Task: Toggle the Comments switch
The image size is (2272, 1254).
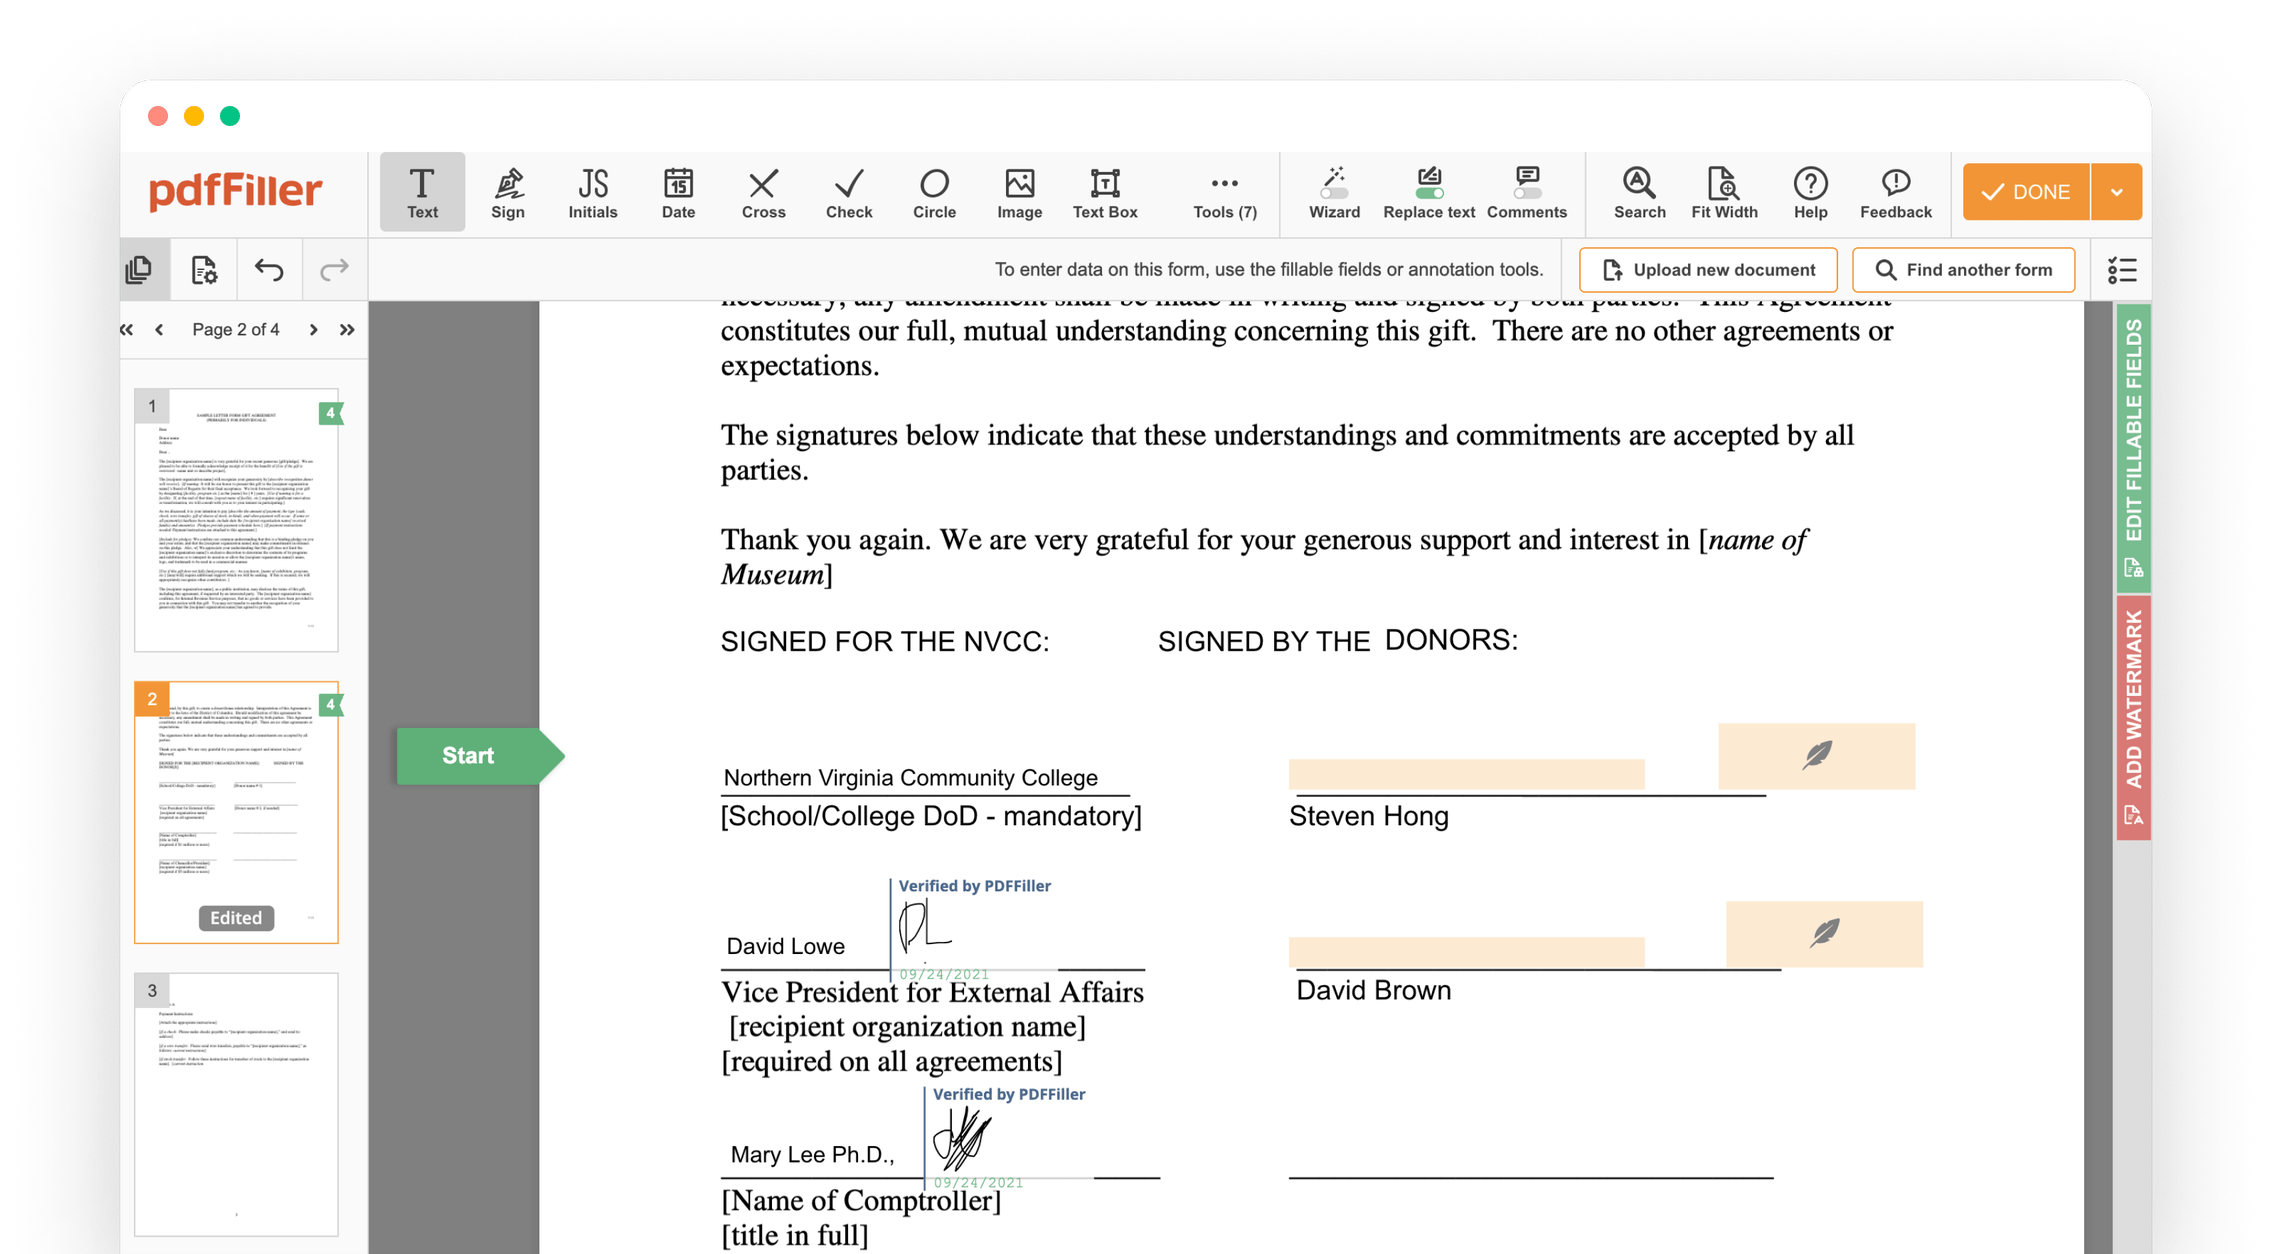Action: click(x=1526, y=192)
